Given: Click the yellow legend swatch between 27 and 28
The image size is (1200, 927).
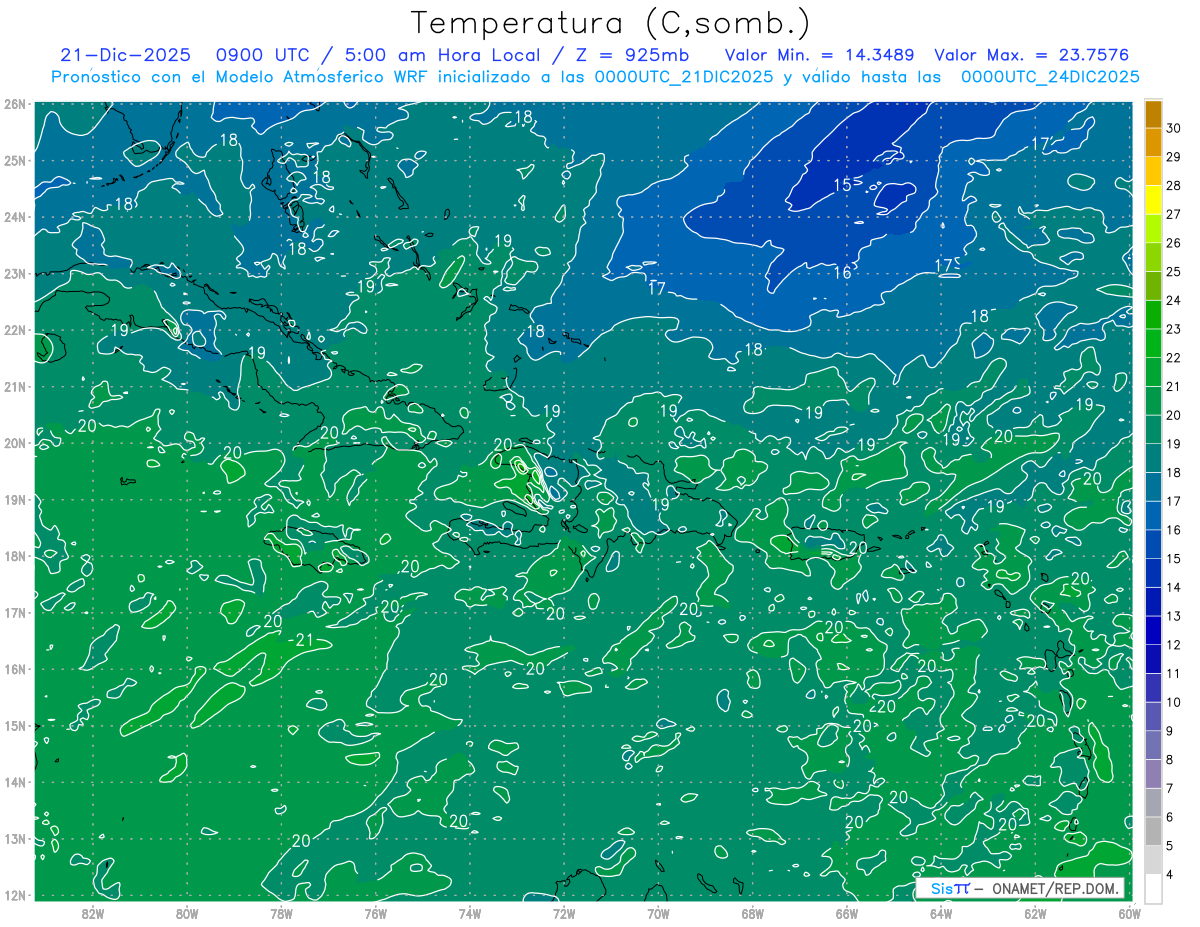Looking at the screenshot, I should [x=1153, y=199].
